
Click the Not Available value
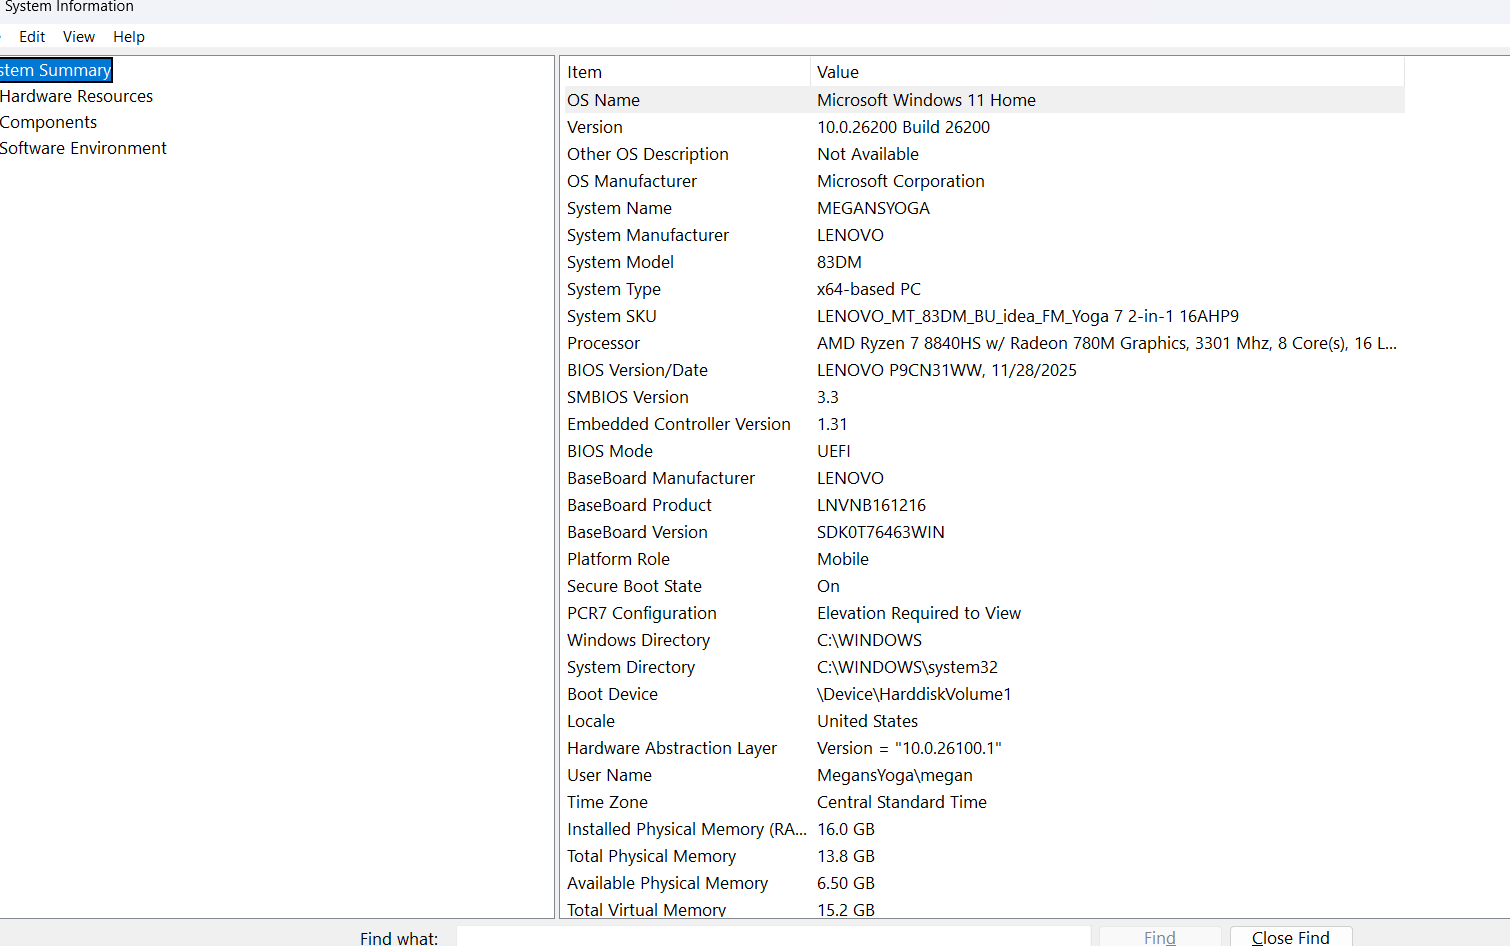867,154
